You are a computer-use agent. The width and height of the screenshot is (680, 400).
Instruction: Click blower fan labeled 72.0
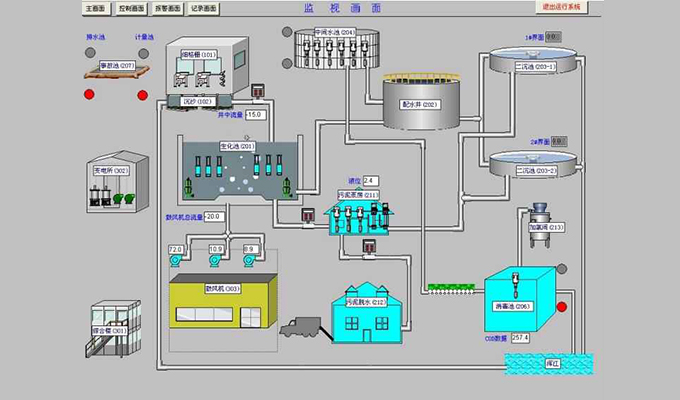click(175, 260)
